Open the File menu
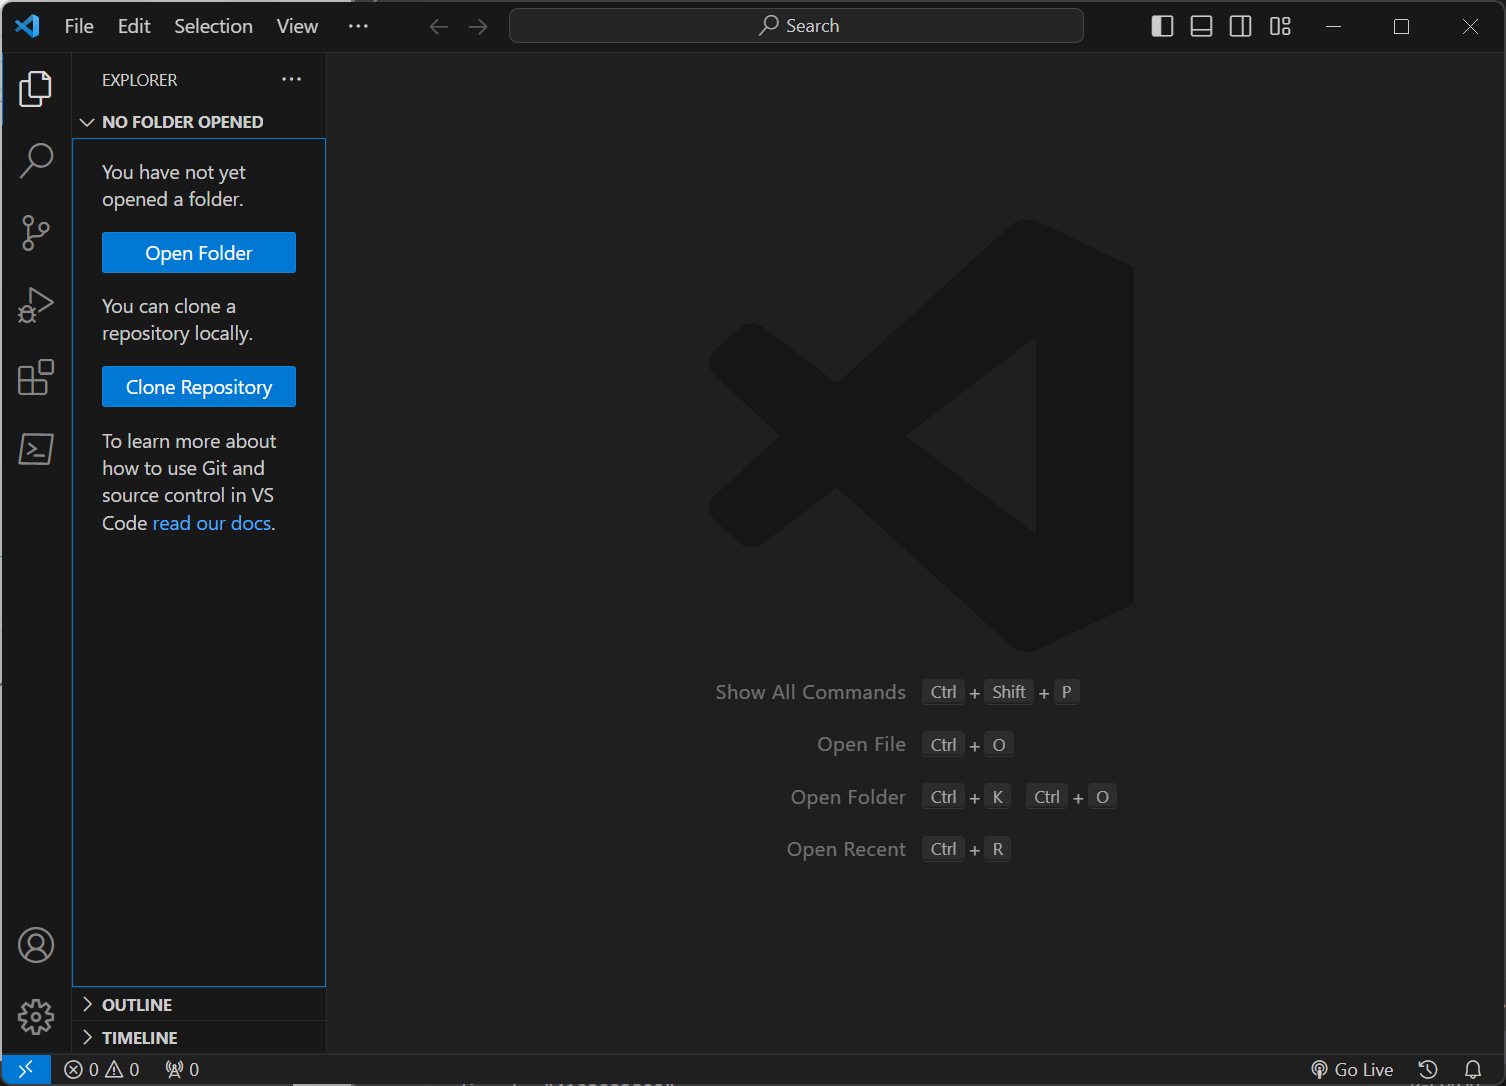The width and height of the screenshot is (1506, 1086). tap(79, 26)
